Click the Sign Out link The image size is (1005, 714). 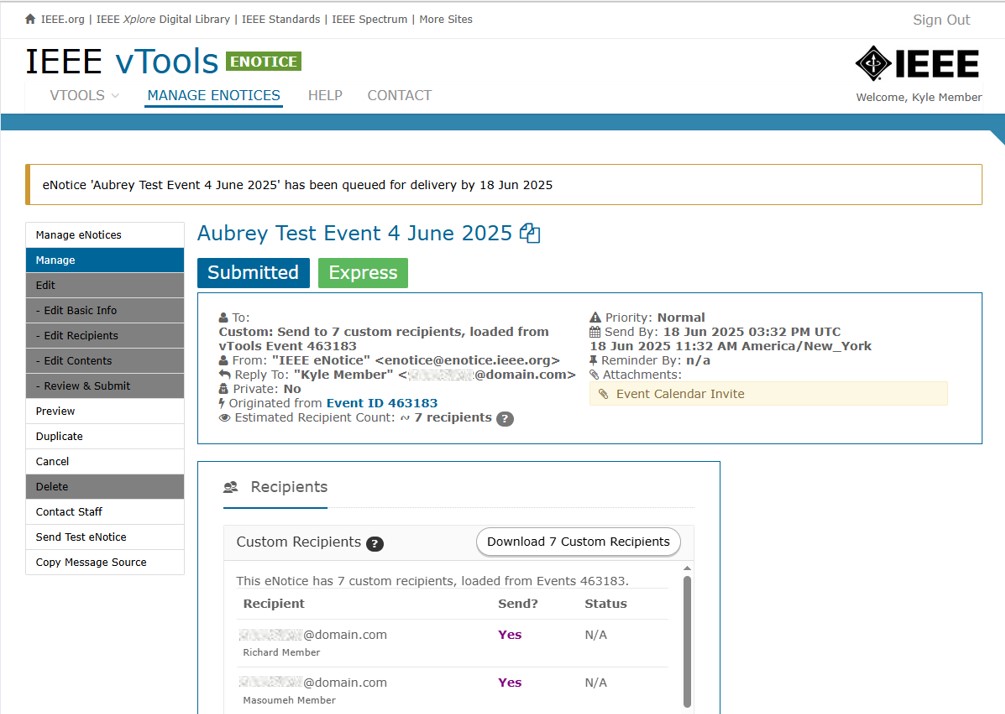pos(941,20)
